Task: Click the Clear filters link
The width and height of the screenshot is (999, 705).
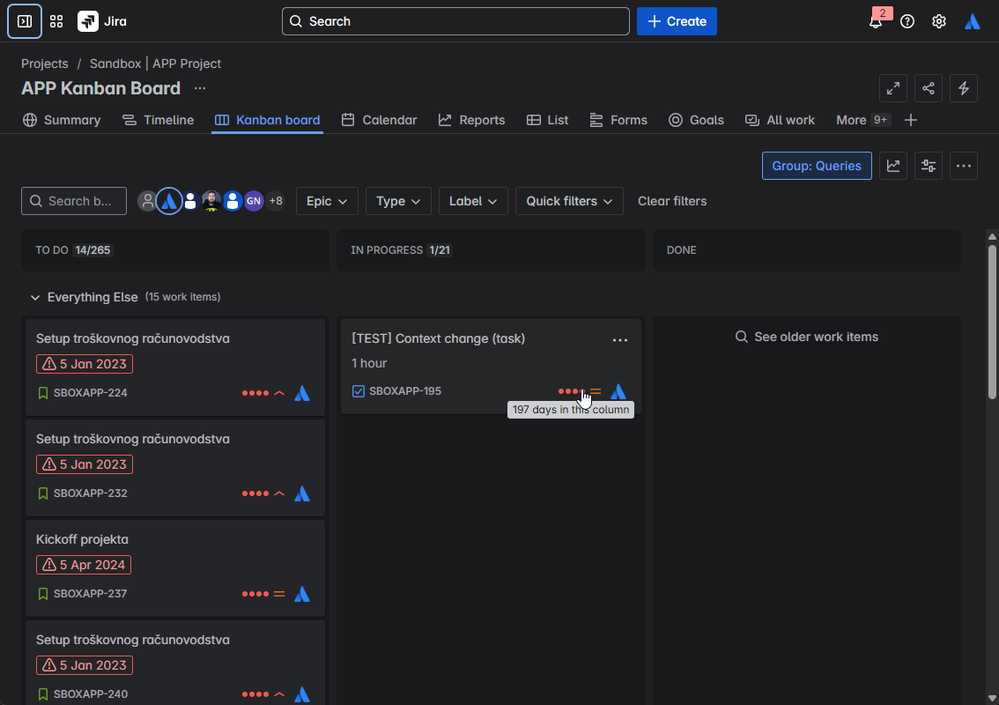Action: 672,201
